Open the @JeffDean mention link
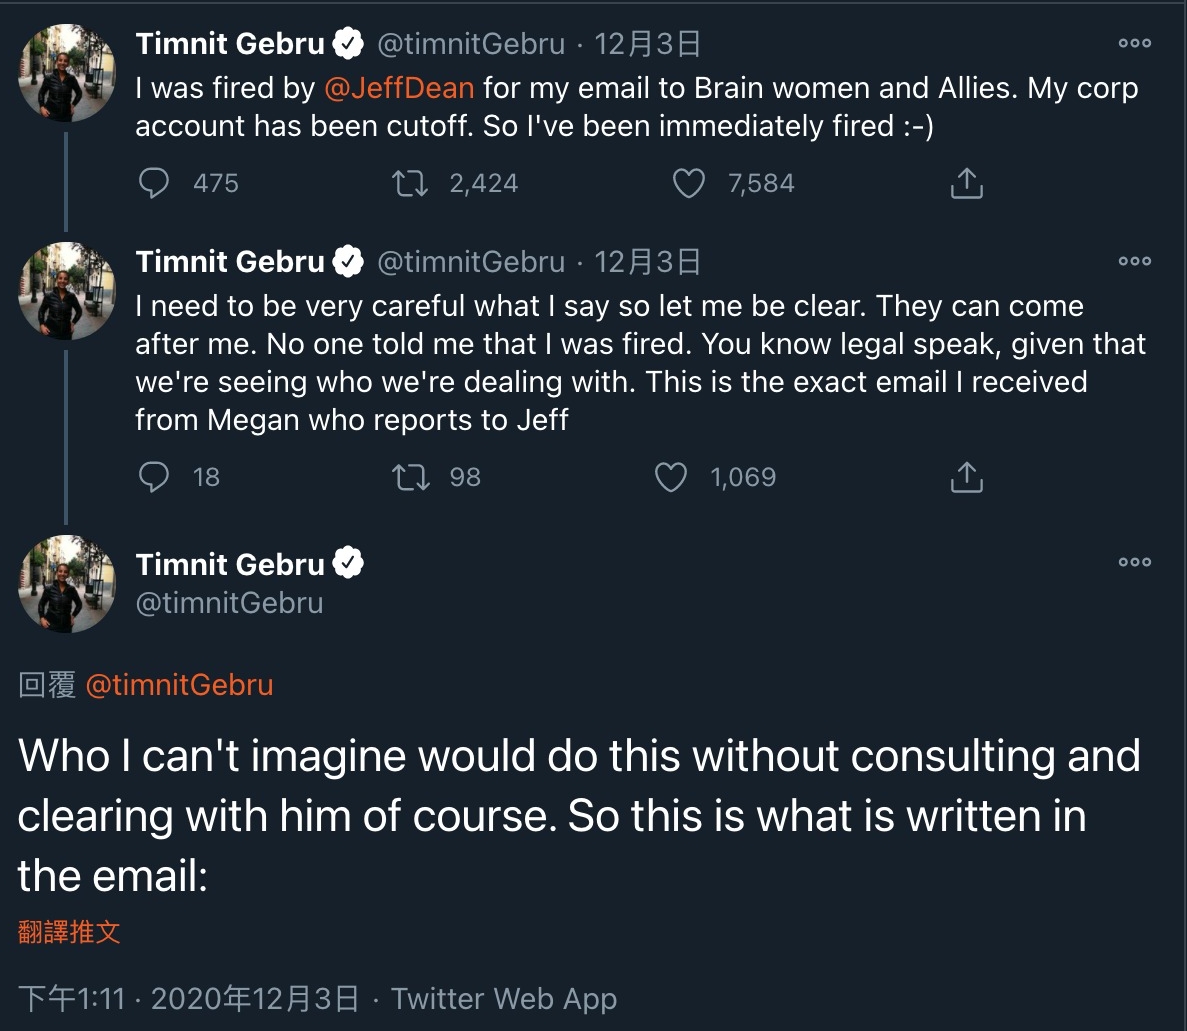 coord(399,88)
